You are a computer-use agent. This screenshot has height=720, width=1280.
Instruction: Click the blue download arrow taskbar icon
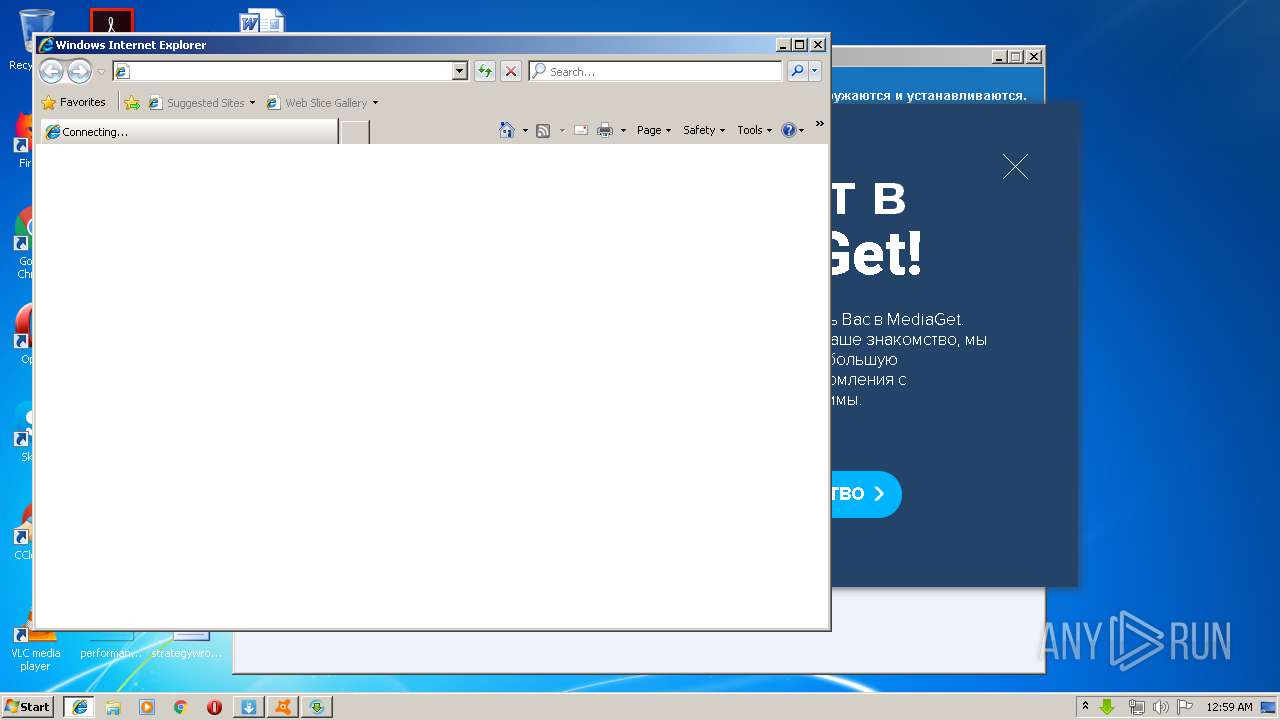[249, 707]
